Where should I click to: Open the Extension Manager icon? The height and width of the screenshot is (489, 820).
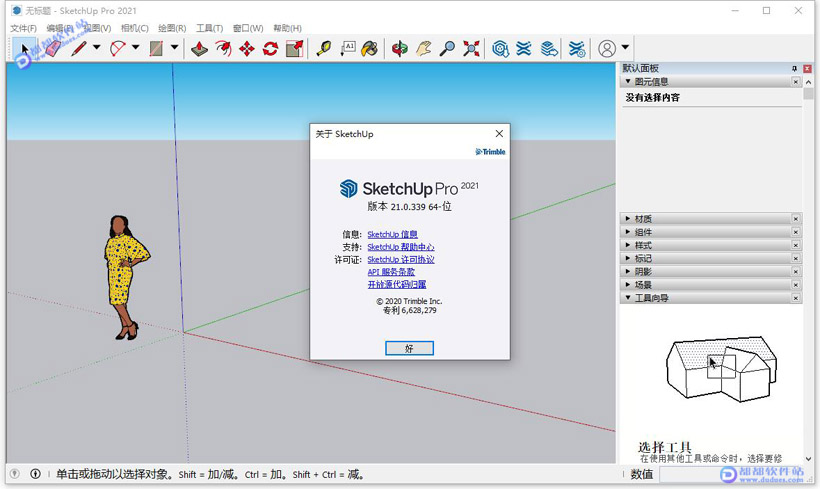pos(577,49)
